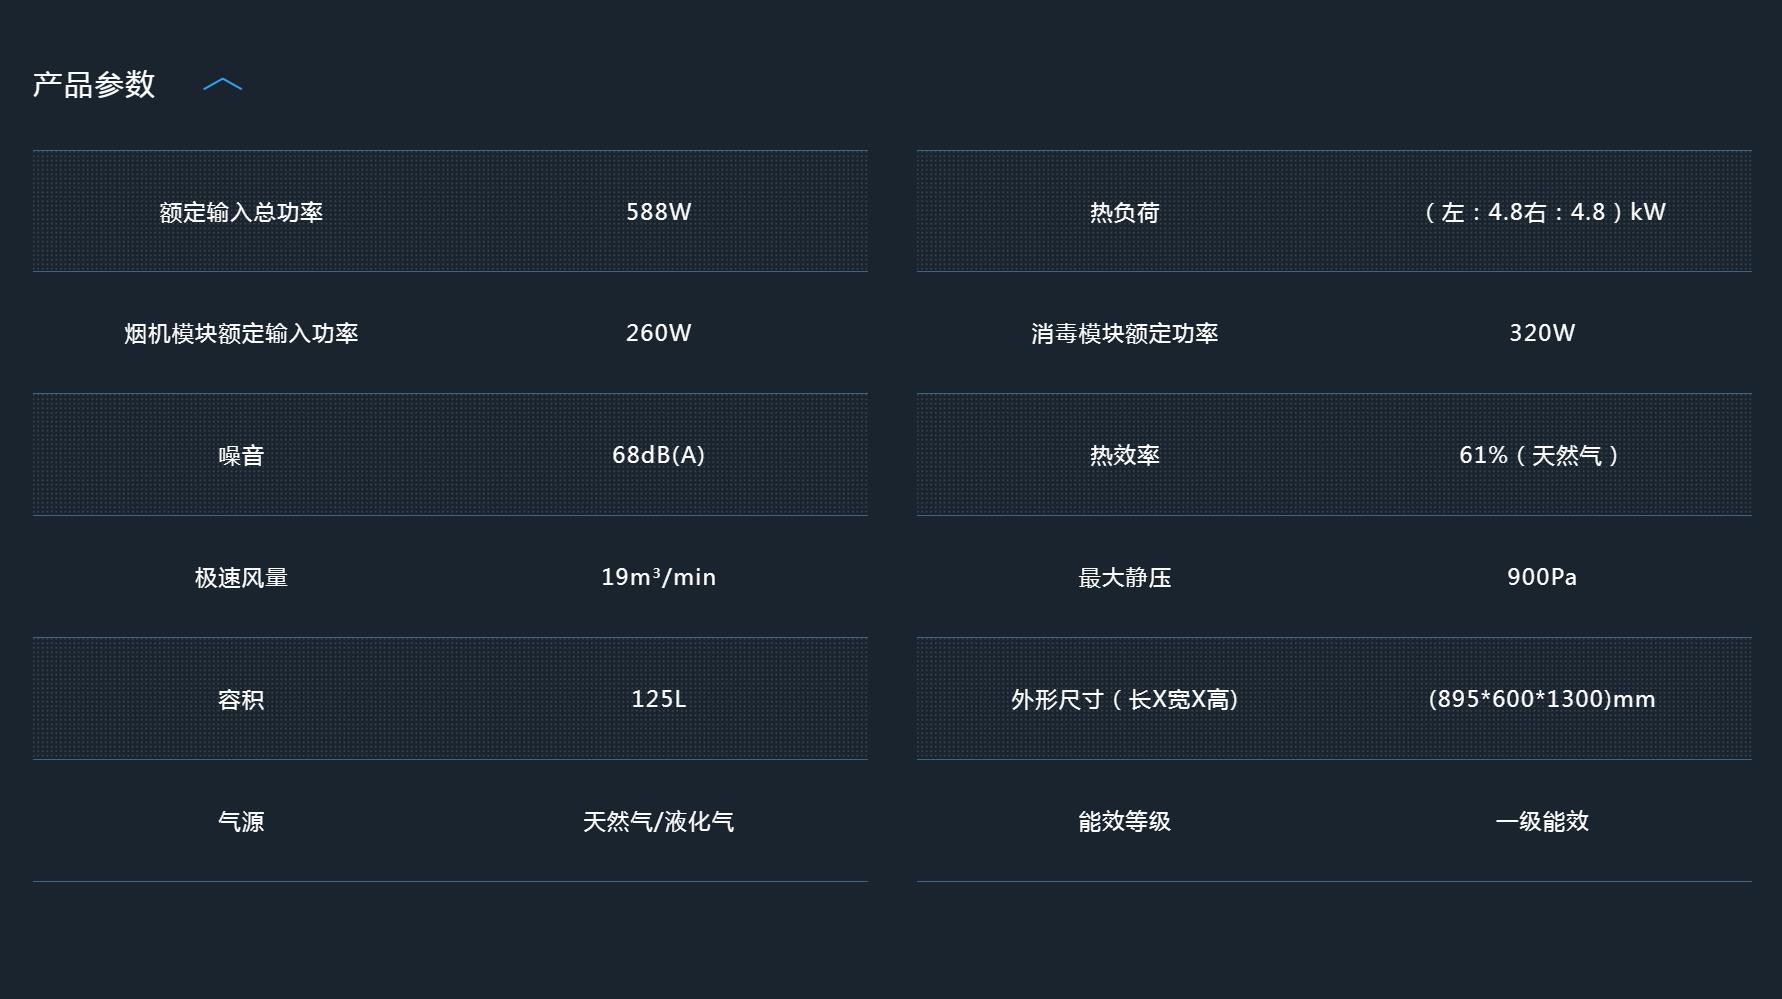Image resolution: width=1782 pixels, height=999 pixels.
Task: Select the (895*600*1300)mm dimension value
Action: click(1541, 699)
